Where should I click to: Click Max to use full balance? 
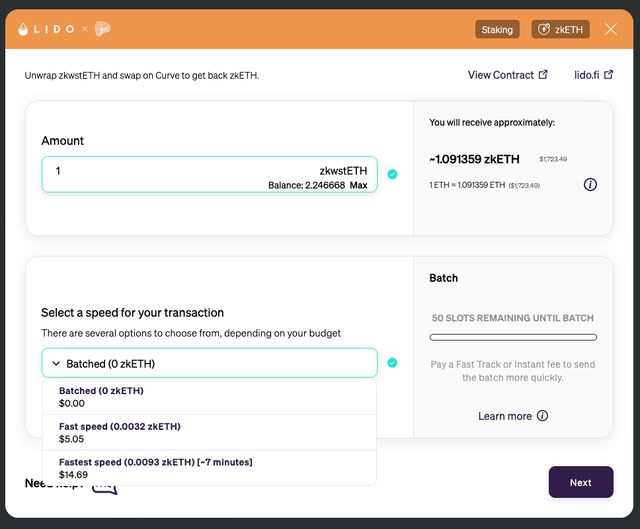[358, 185]
